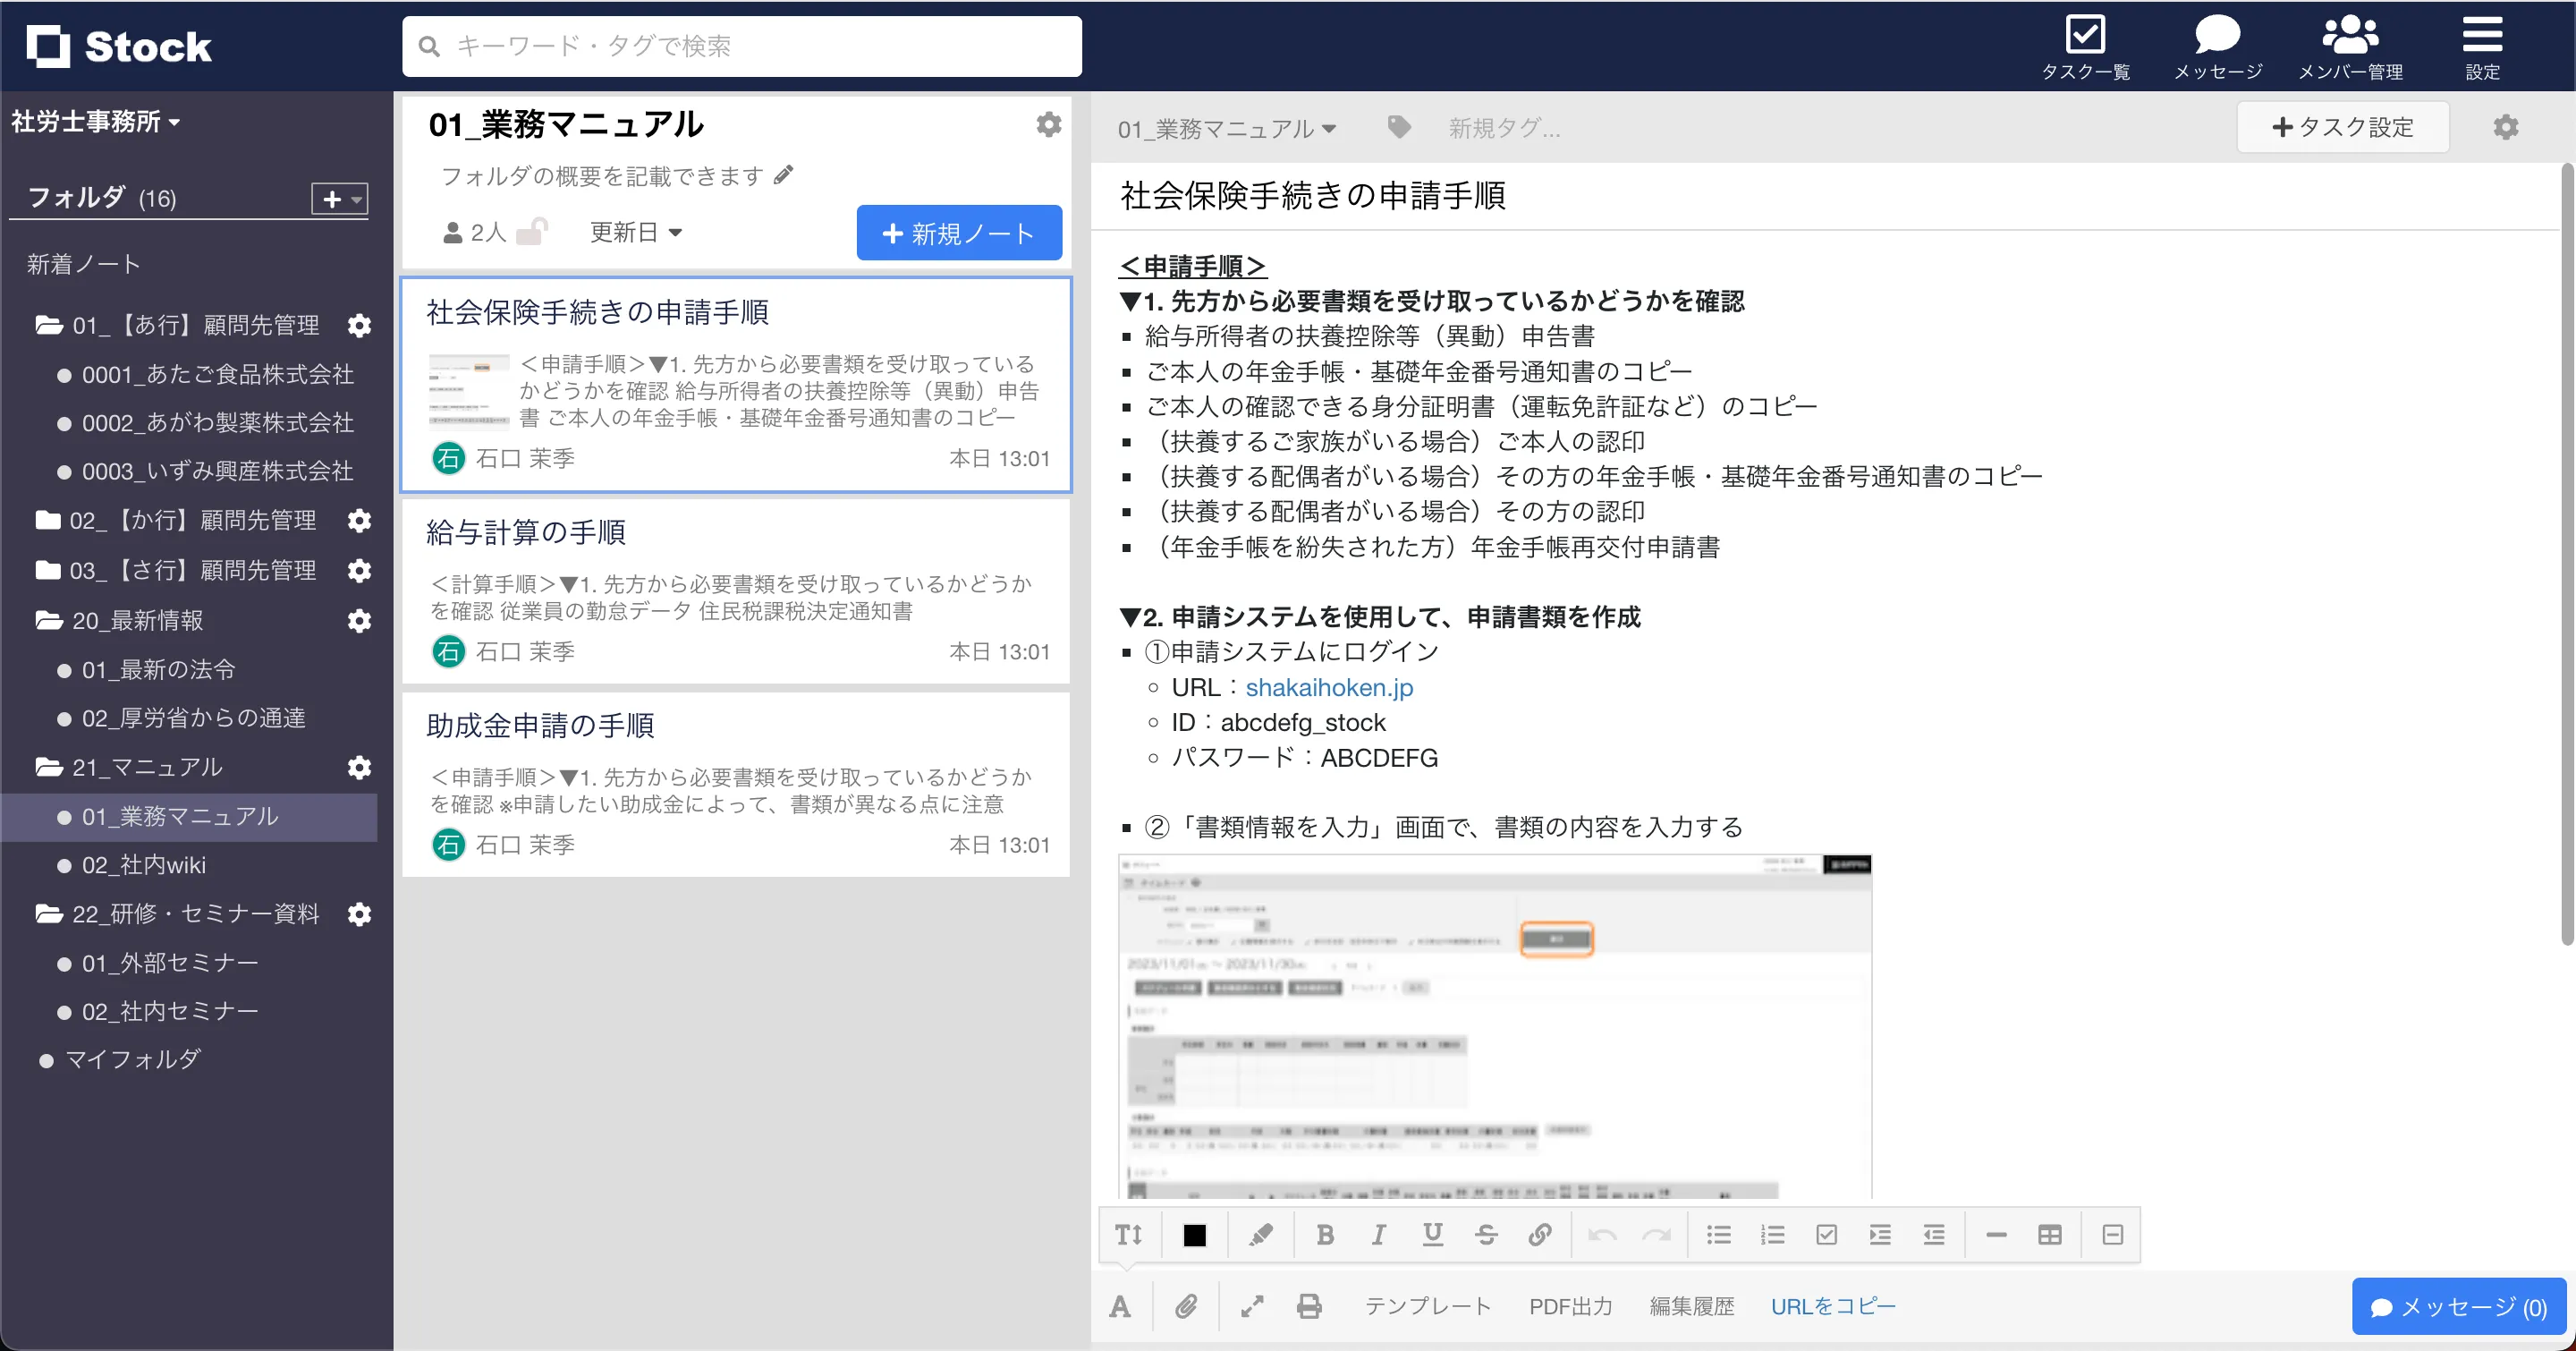
Task: Open the 更新日 sort dropdown
Action: coord(636,232)
